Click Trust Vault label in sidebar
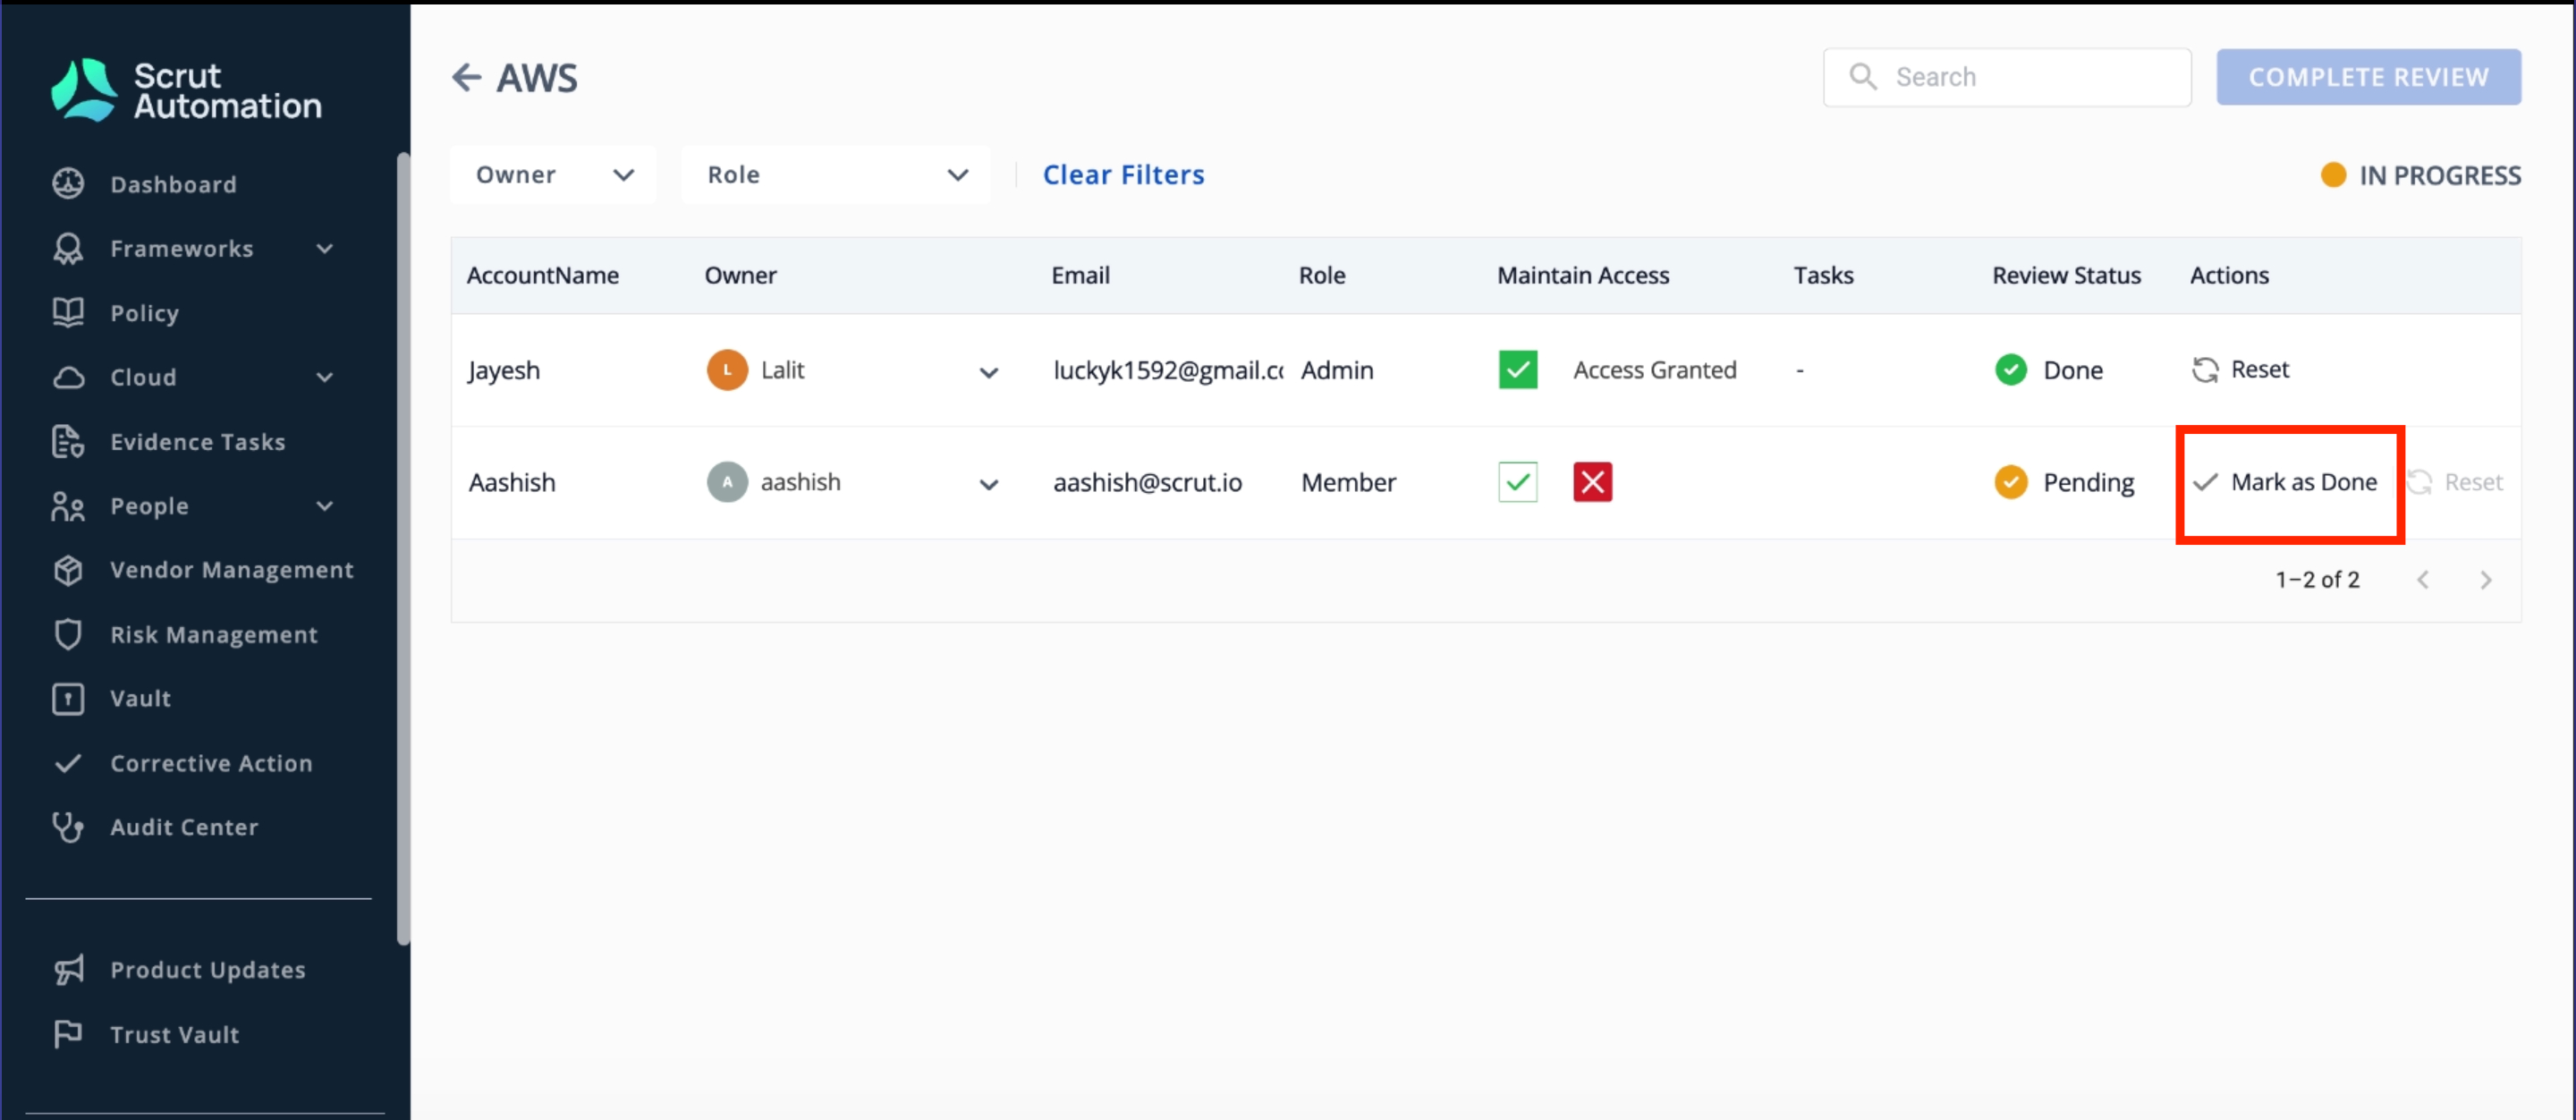This screenshot has height=1120, width=2576. coord(174,1034)
